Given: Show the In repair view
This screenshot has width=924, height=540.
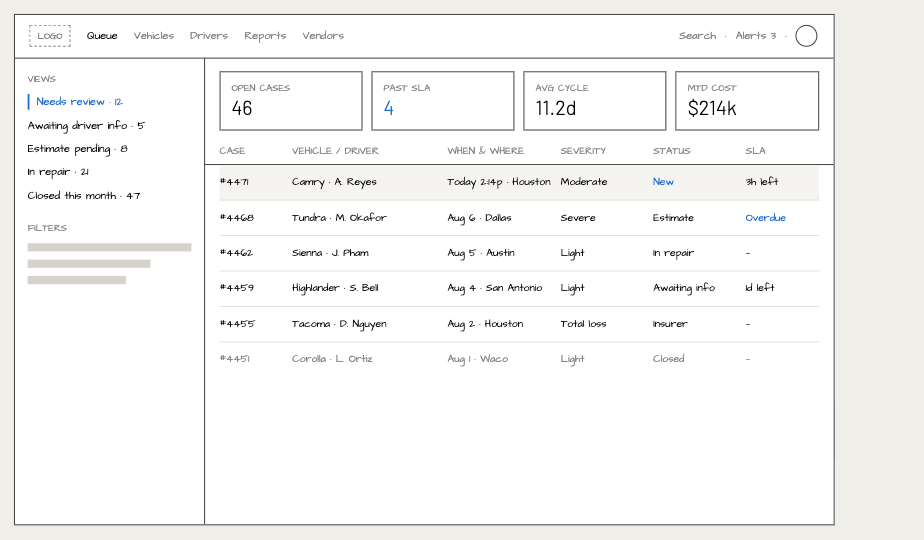Looking at the screenshot, I should click(x=58, y=172).
